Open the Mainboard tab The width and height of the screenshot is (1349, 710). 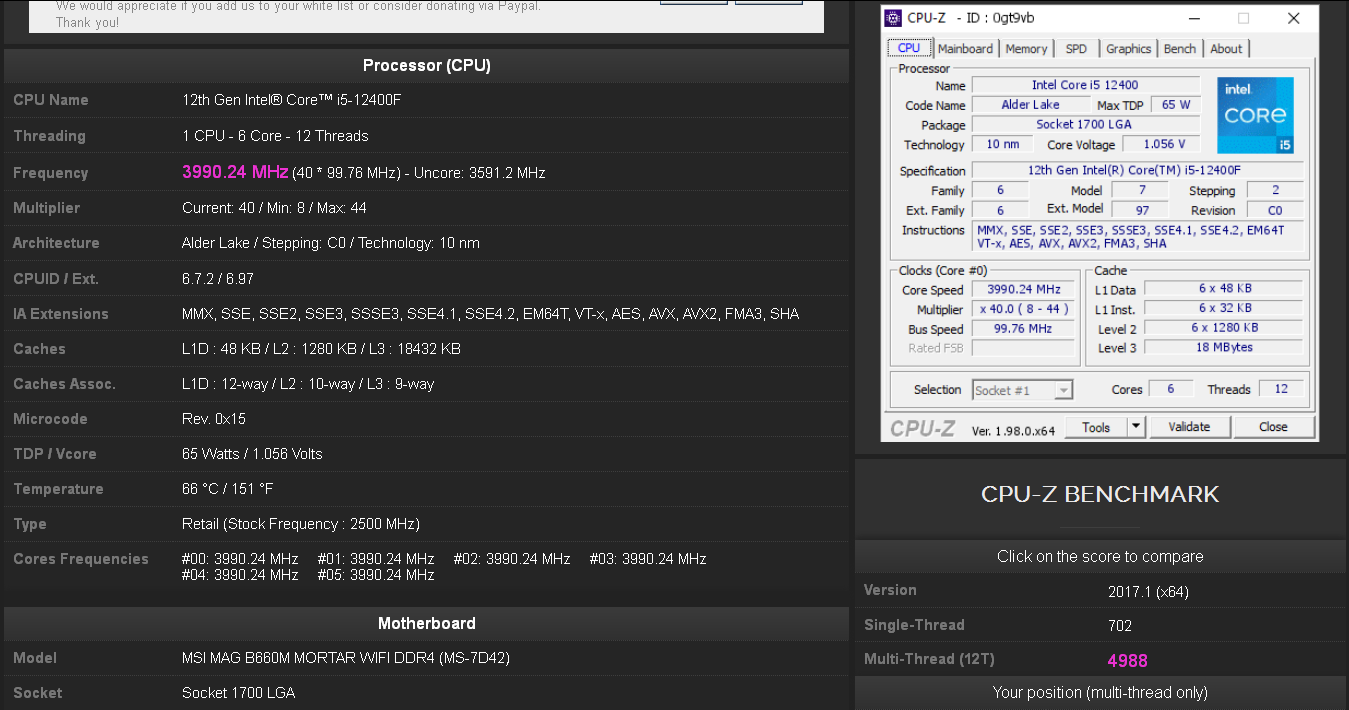(965, 49)
